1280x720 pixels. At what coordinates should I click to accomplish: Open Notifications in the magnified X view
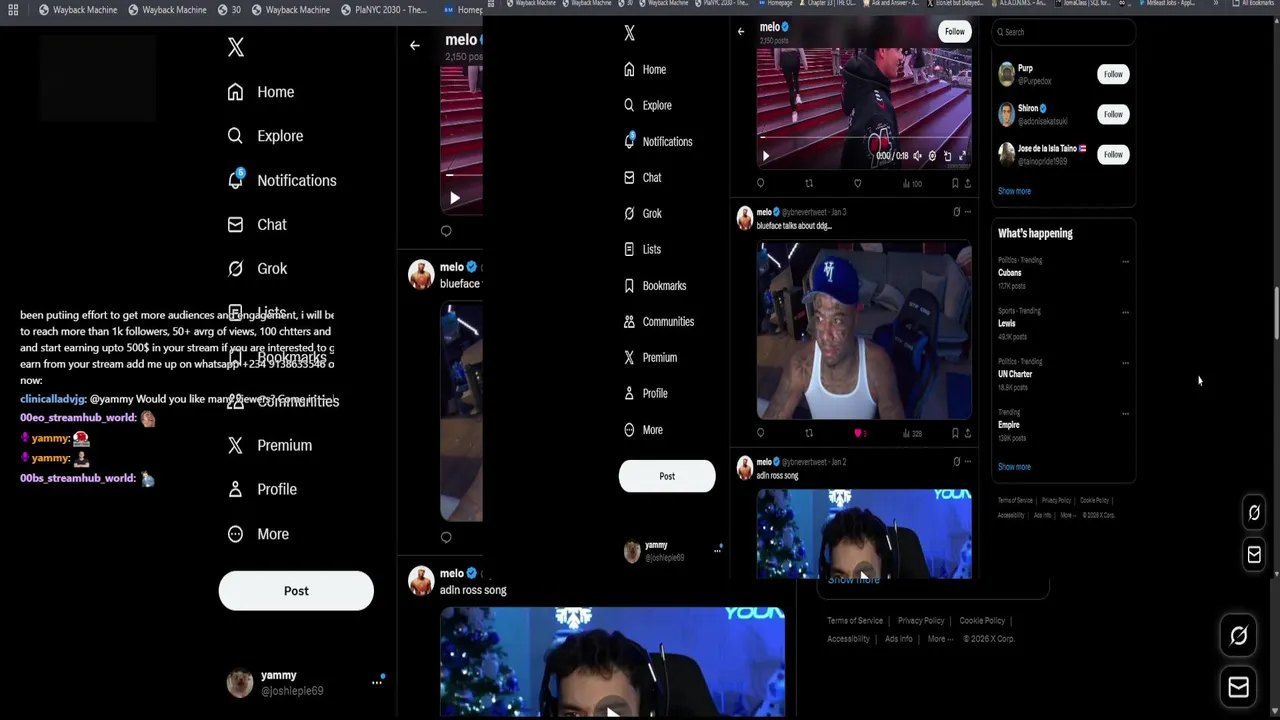282,180
